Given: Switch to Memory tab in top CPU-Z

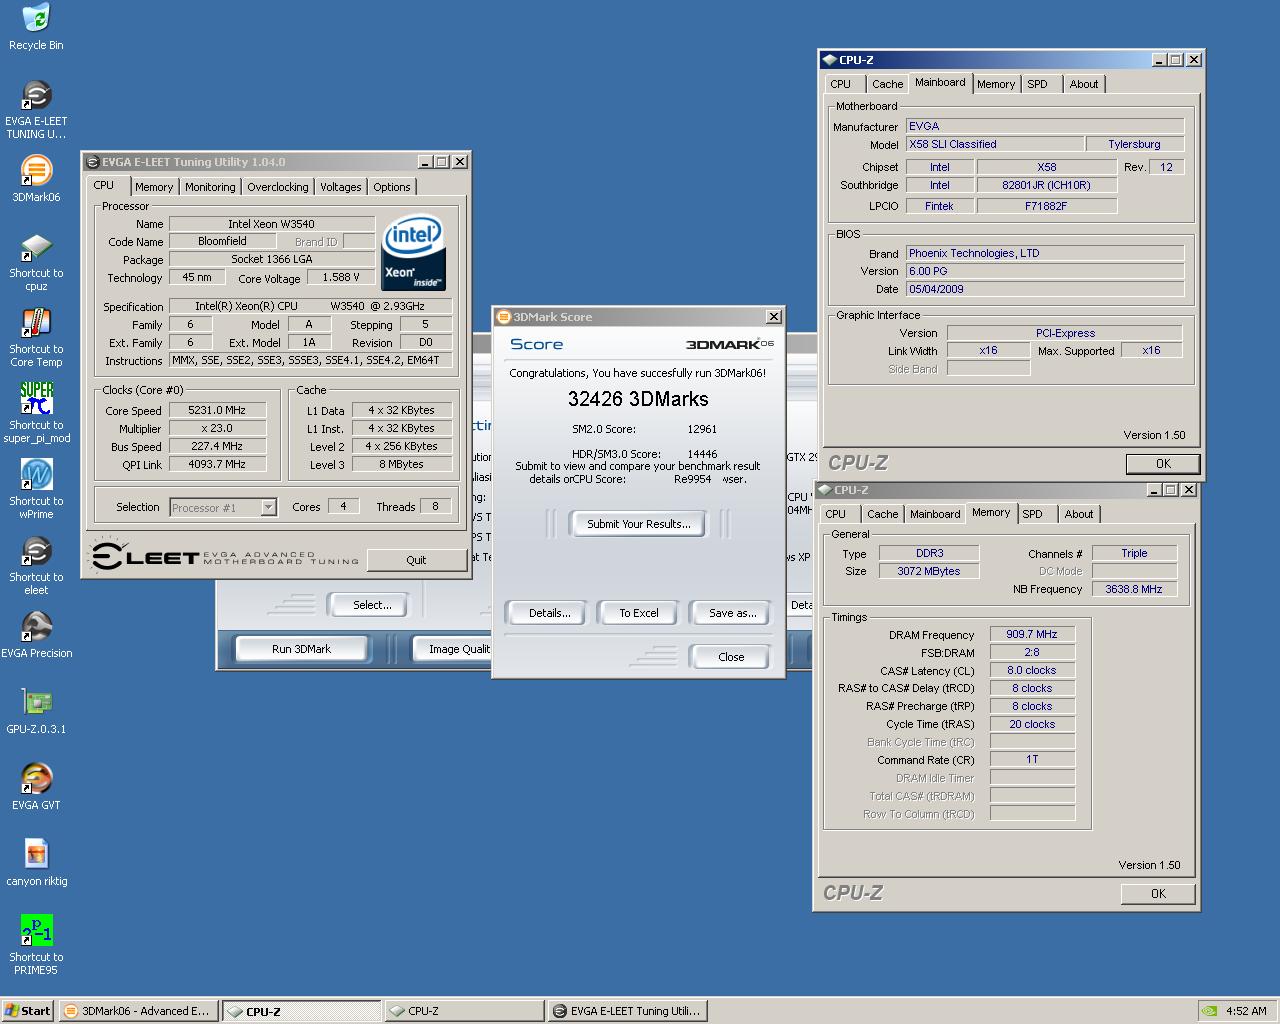Looking at the screenshot, I should [996, 84].
